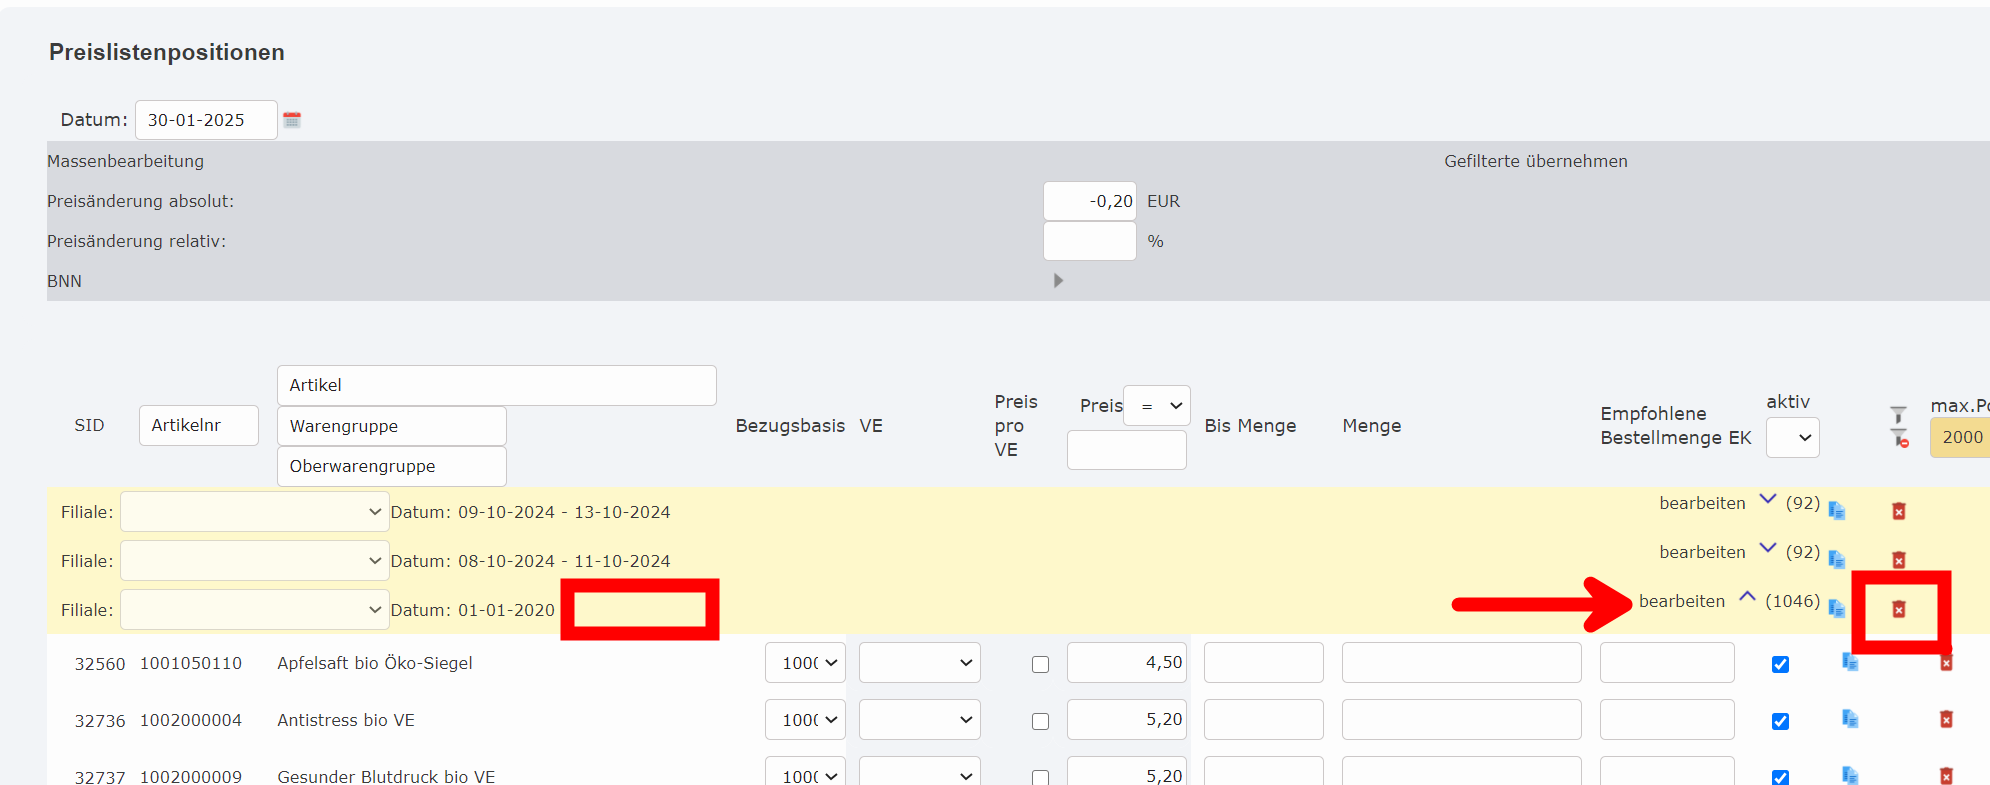Copy the 01-01-2020 period with 1046 items

point(1836,608)
